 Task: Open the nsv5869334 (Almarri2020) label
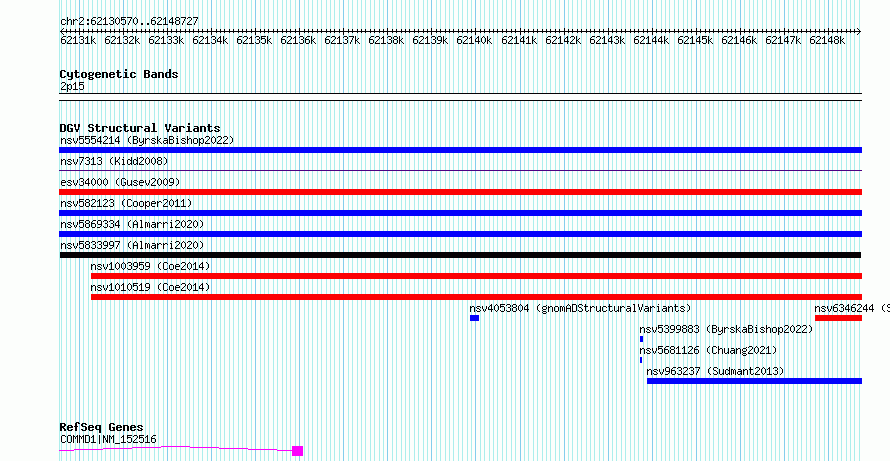click(132, 224)
